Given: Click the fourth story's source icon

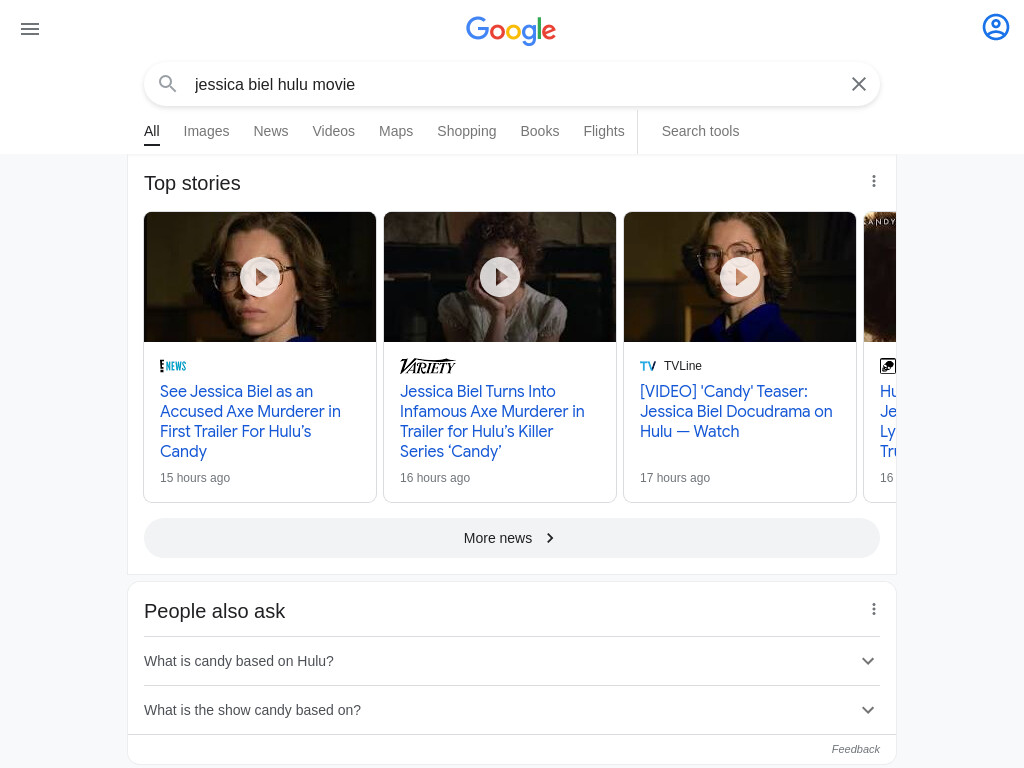Looking at the screenshot, I should click(888, 366).
